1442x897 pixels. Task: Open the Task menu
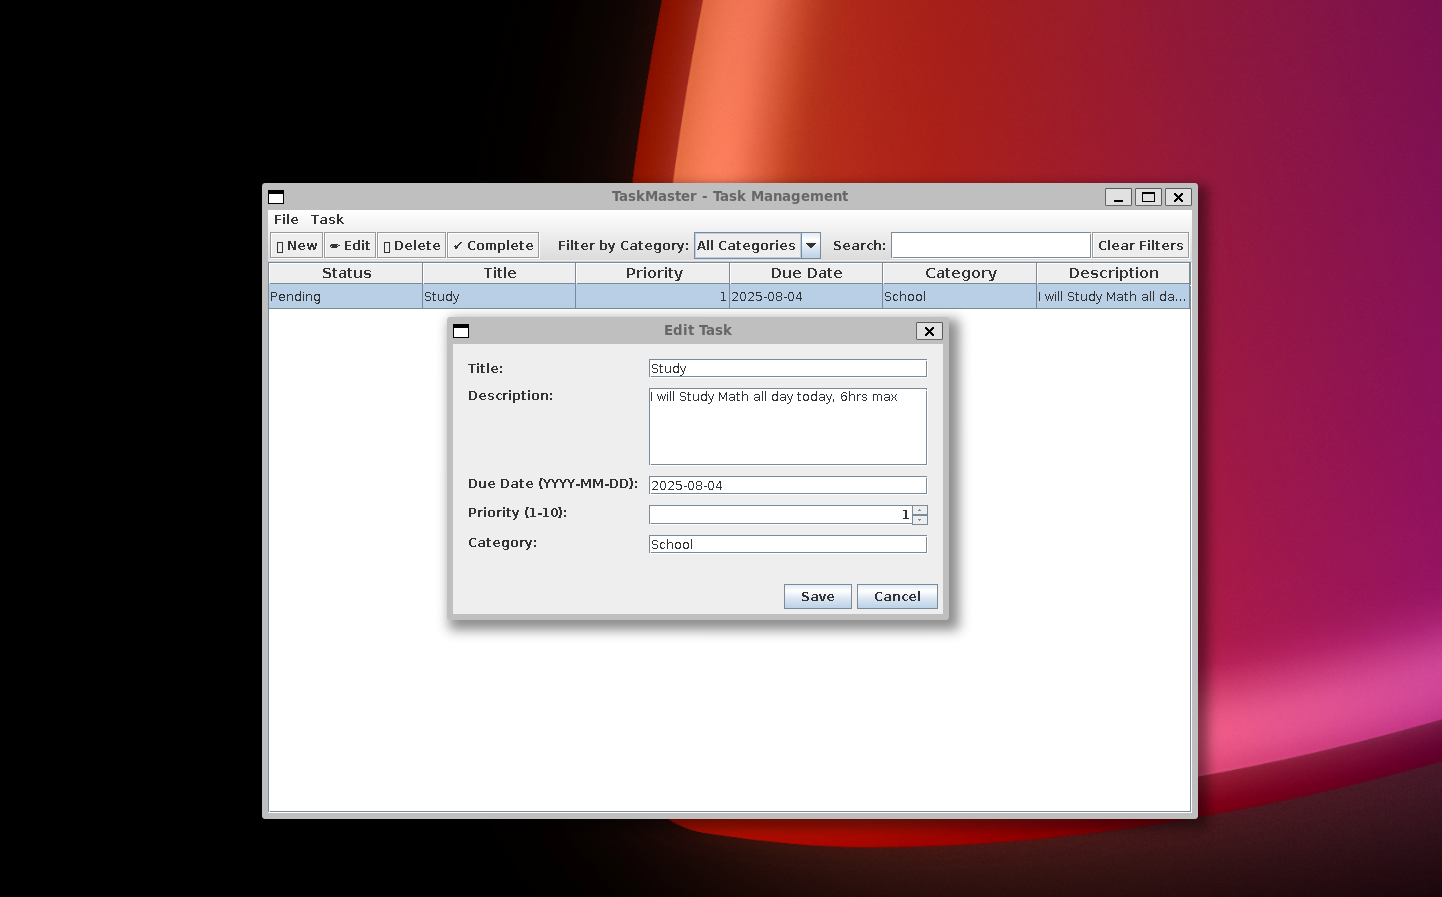[x=327, y=219]
